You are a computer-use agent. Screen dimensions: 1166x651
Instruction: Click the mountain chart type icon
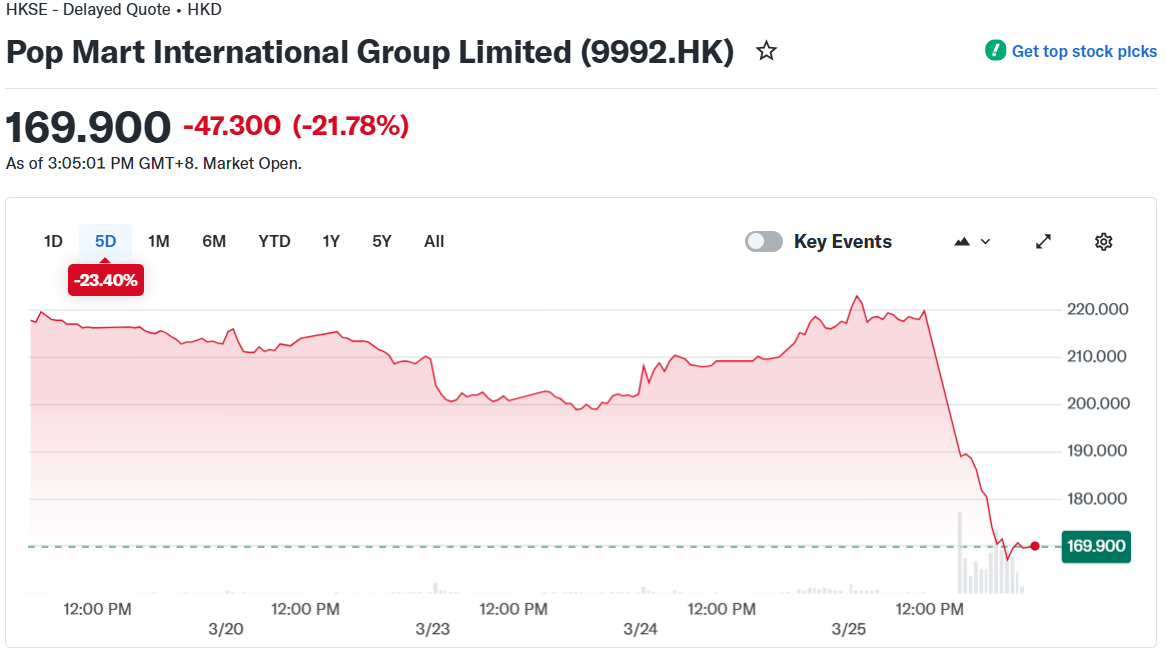click(963, 241)
